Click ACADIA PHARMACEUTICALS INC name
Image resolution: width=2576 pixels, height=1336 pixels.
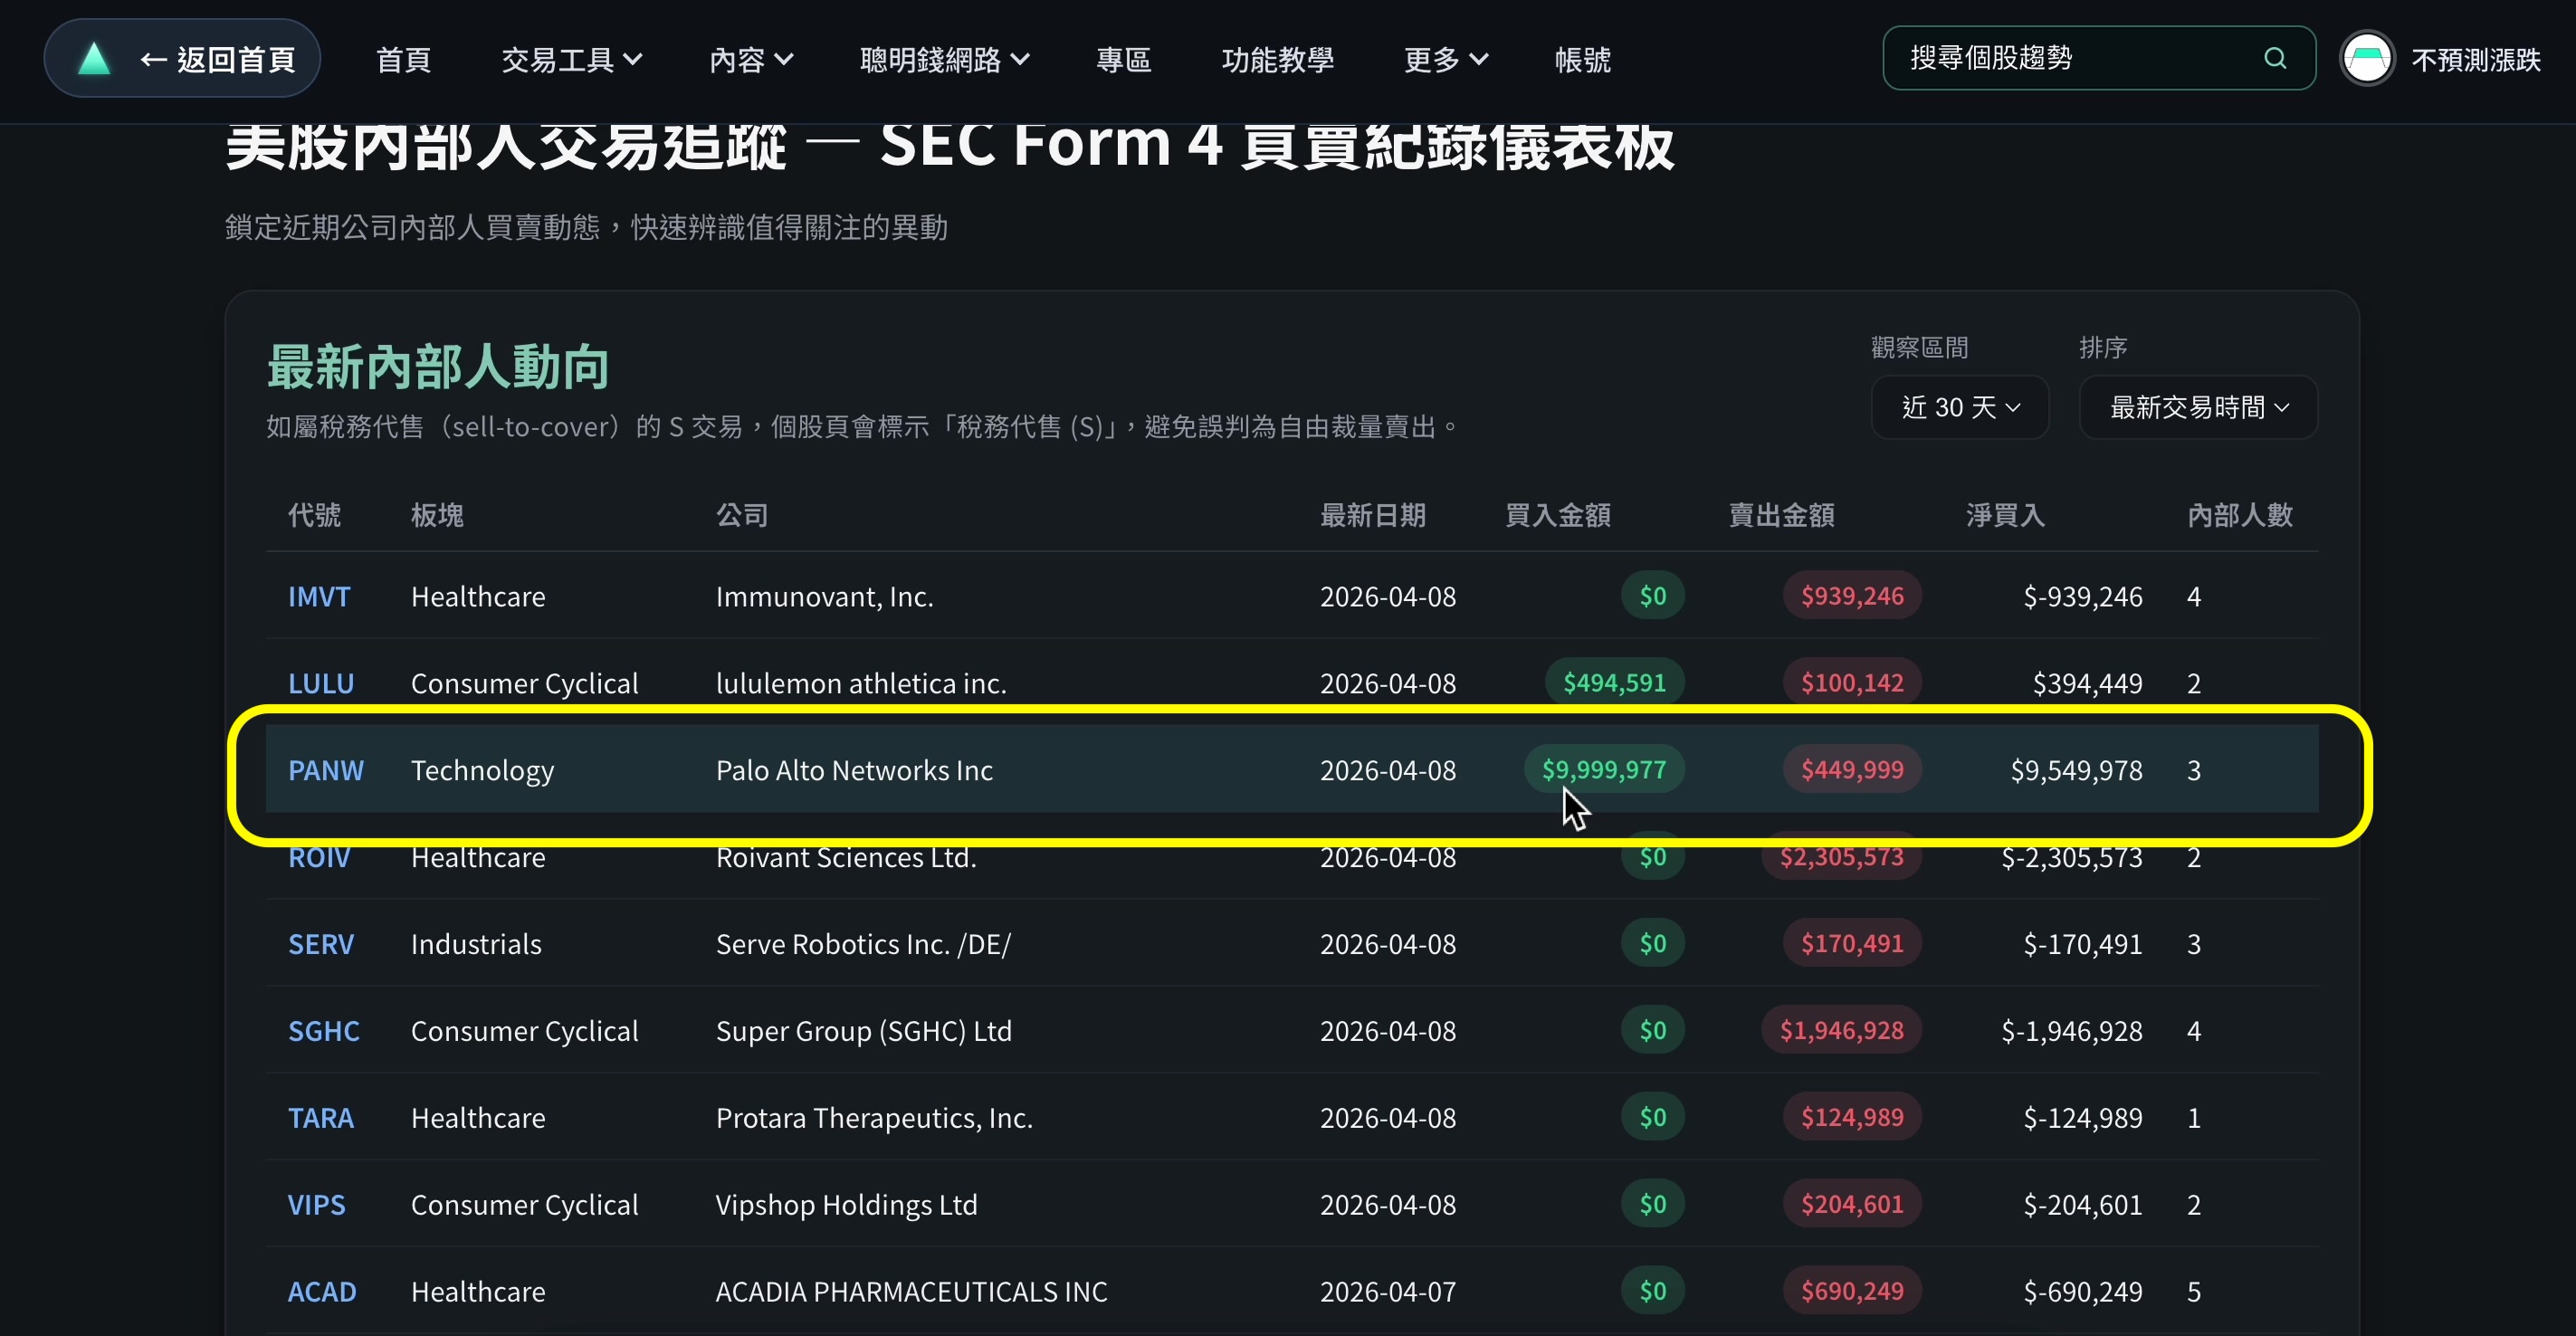click(911, 1292)
